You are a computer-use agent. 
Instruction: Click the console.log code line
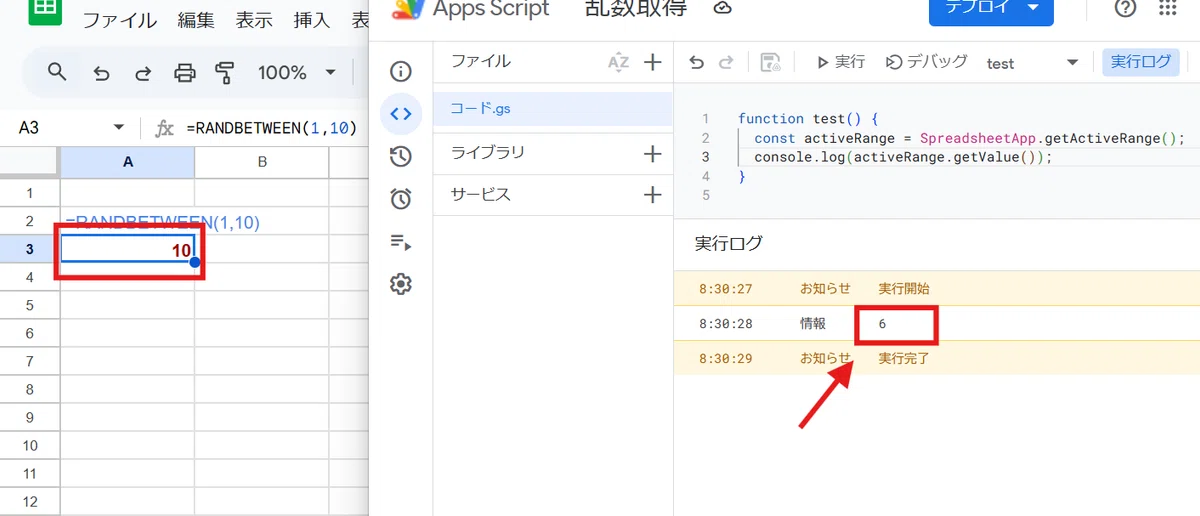[x=903, y=157]
